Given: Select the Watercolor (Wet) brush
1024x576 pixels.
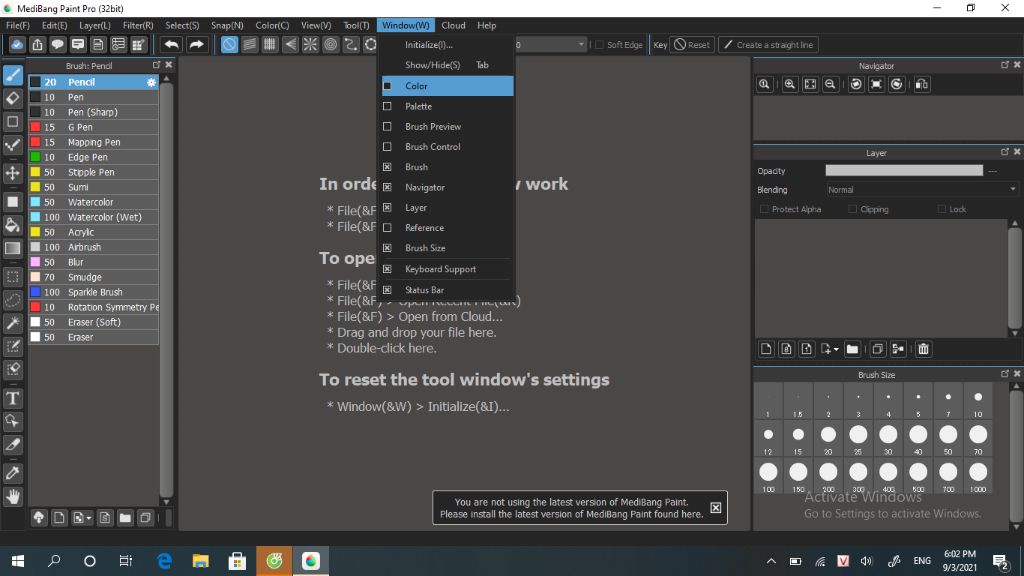Looking at the screenshot, I should pyautogui.click(x=93, y=217).
